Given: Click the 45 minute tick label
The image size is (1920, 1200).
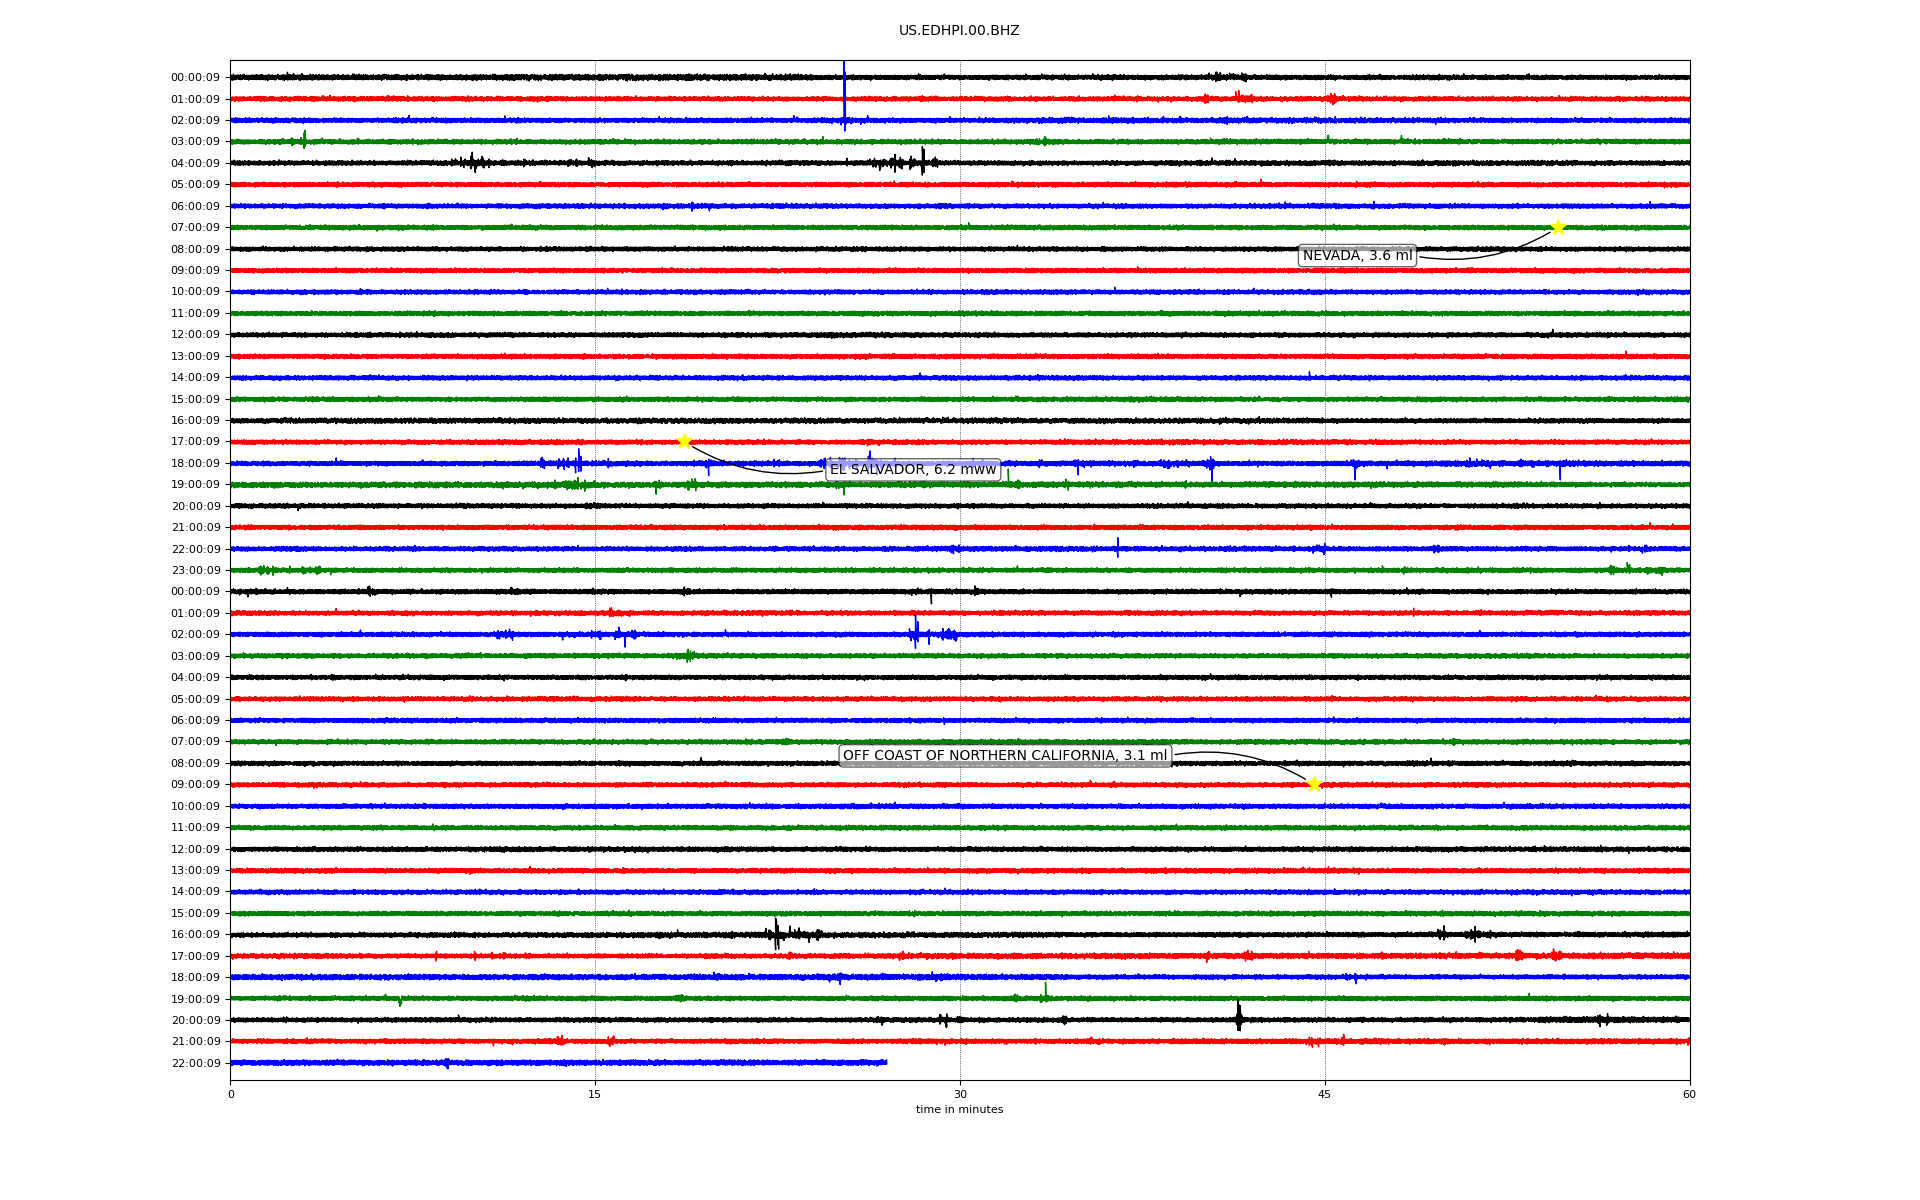Looking at the screenshot, I should 1324,1094.
